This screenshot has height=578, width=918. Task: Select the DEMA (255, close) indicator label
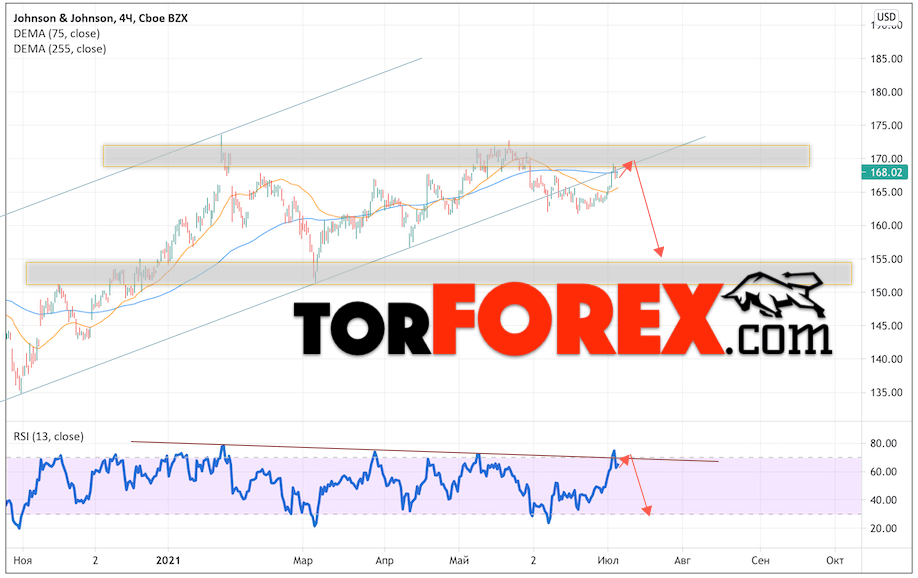[x=60, y=49]
